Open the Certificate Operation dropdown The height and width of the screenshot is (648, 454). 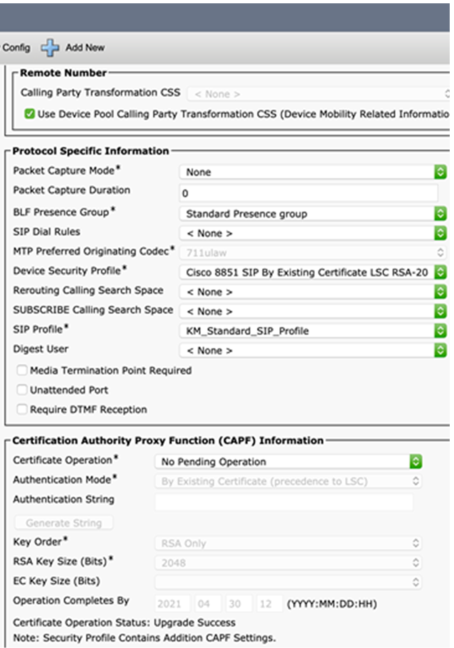[288, 462]
